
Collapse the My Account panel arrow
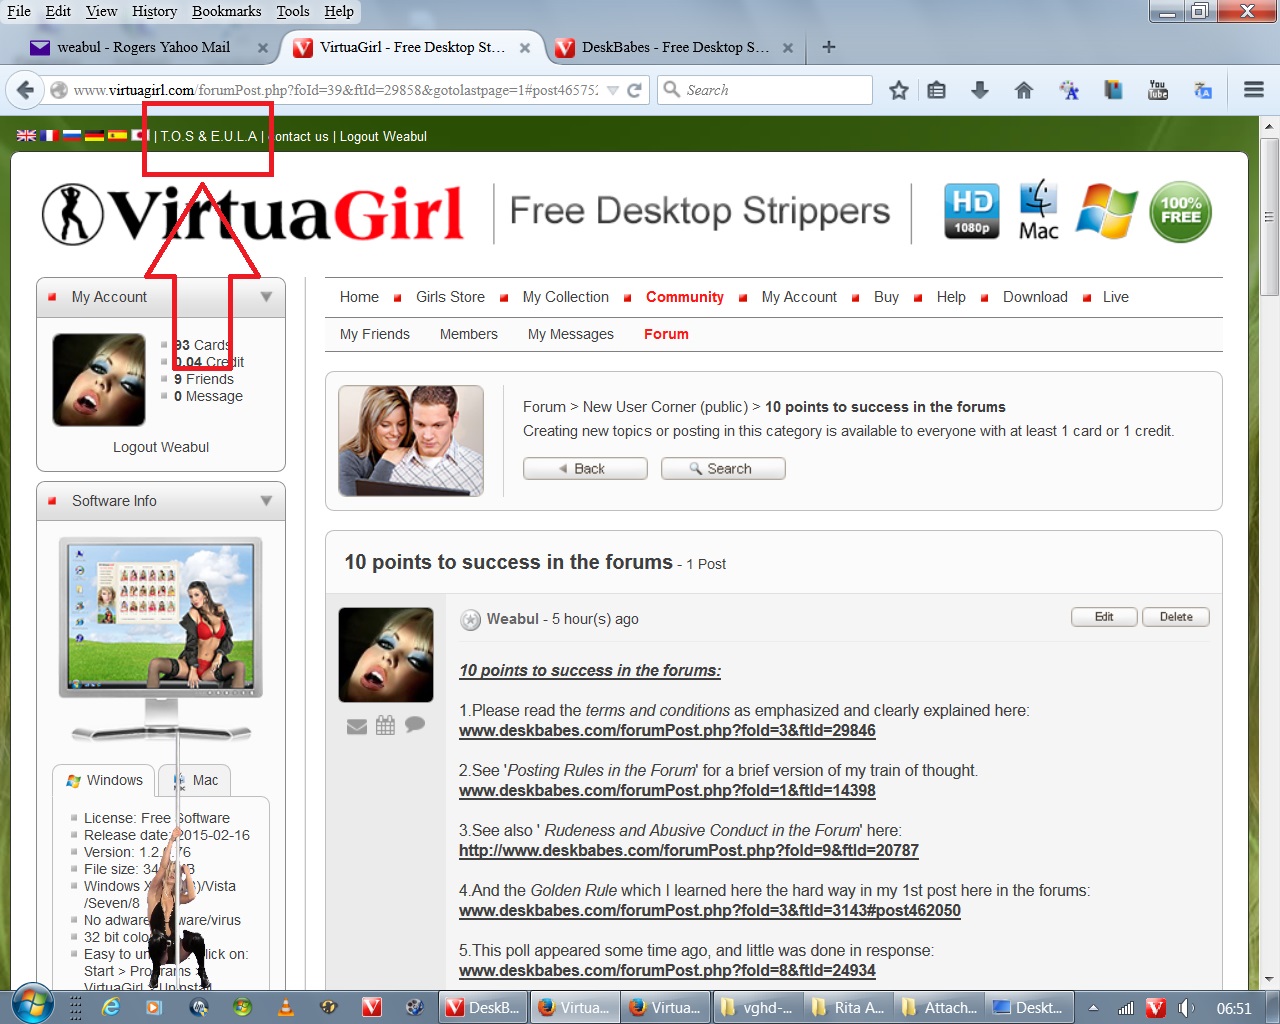(266, 297)
